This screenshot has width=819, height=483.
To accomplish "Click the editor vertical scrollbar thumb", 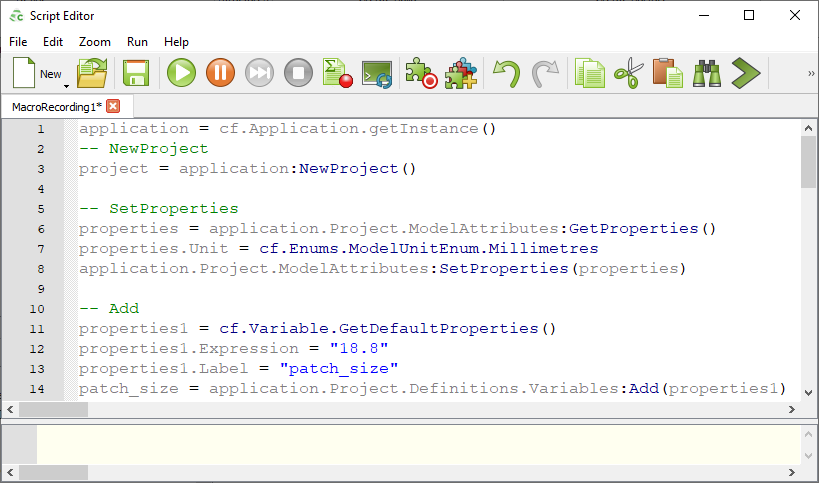I will [x=808, y=162].
